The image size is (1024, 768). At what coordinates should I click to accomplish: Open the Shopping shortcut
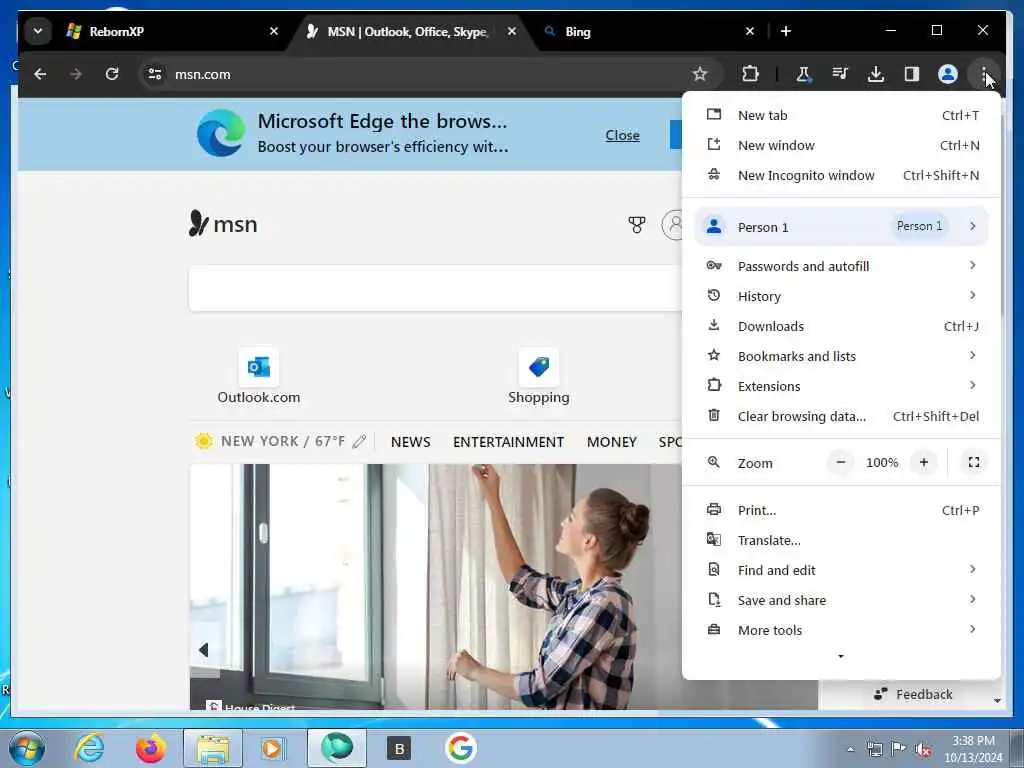pyautogui.click(x=539, y=376)
